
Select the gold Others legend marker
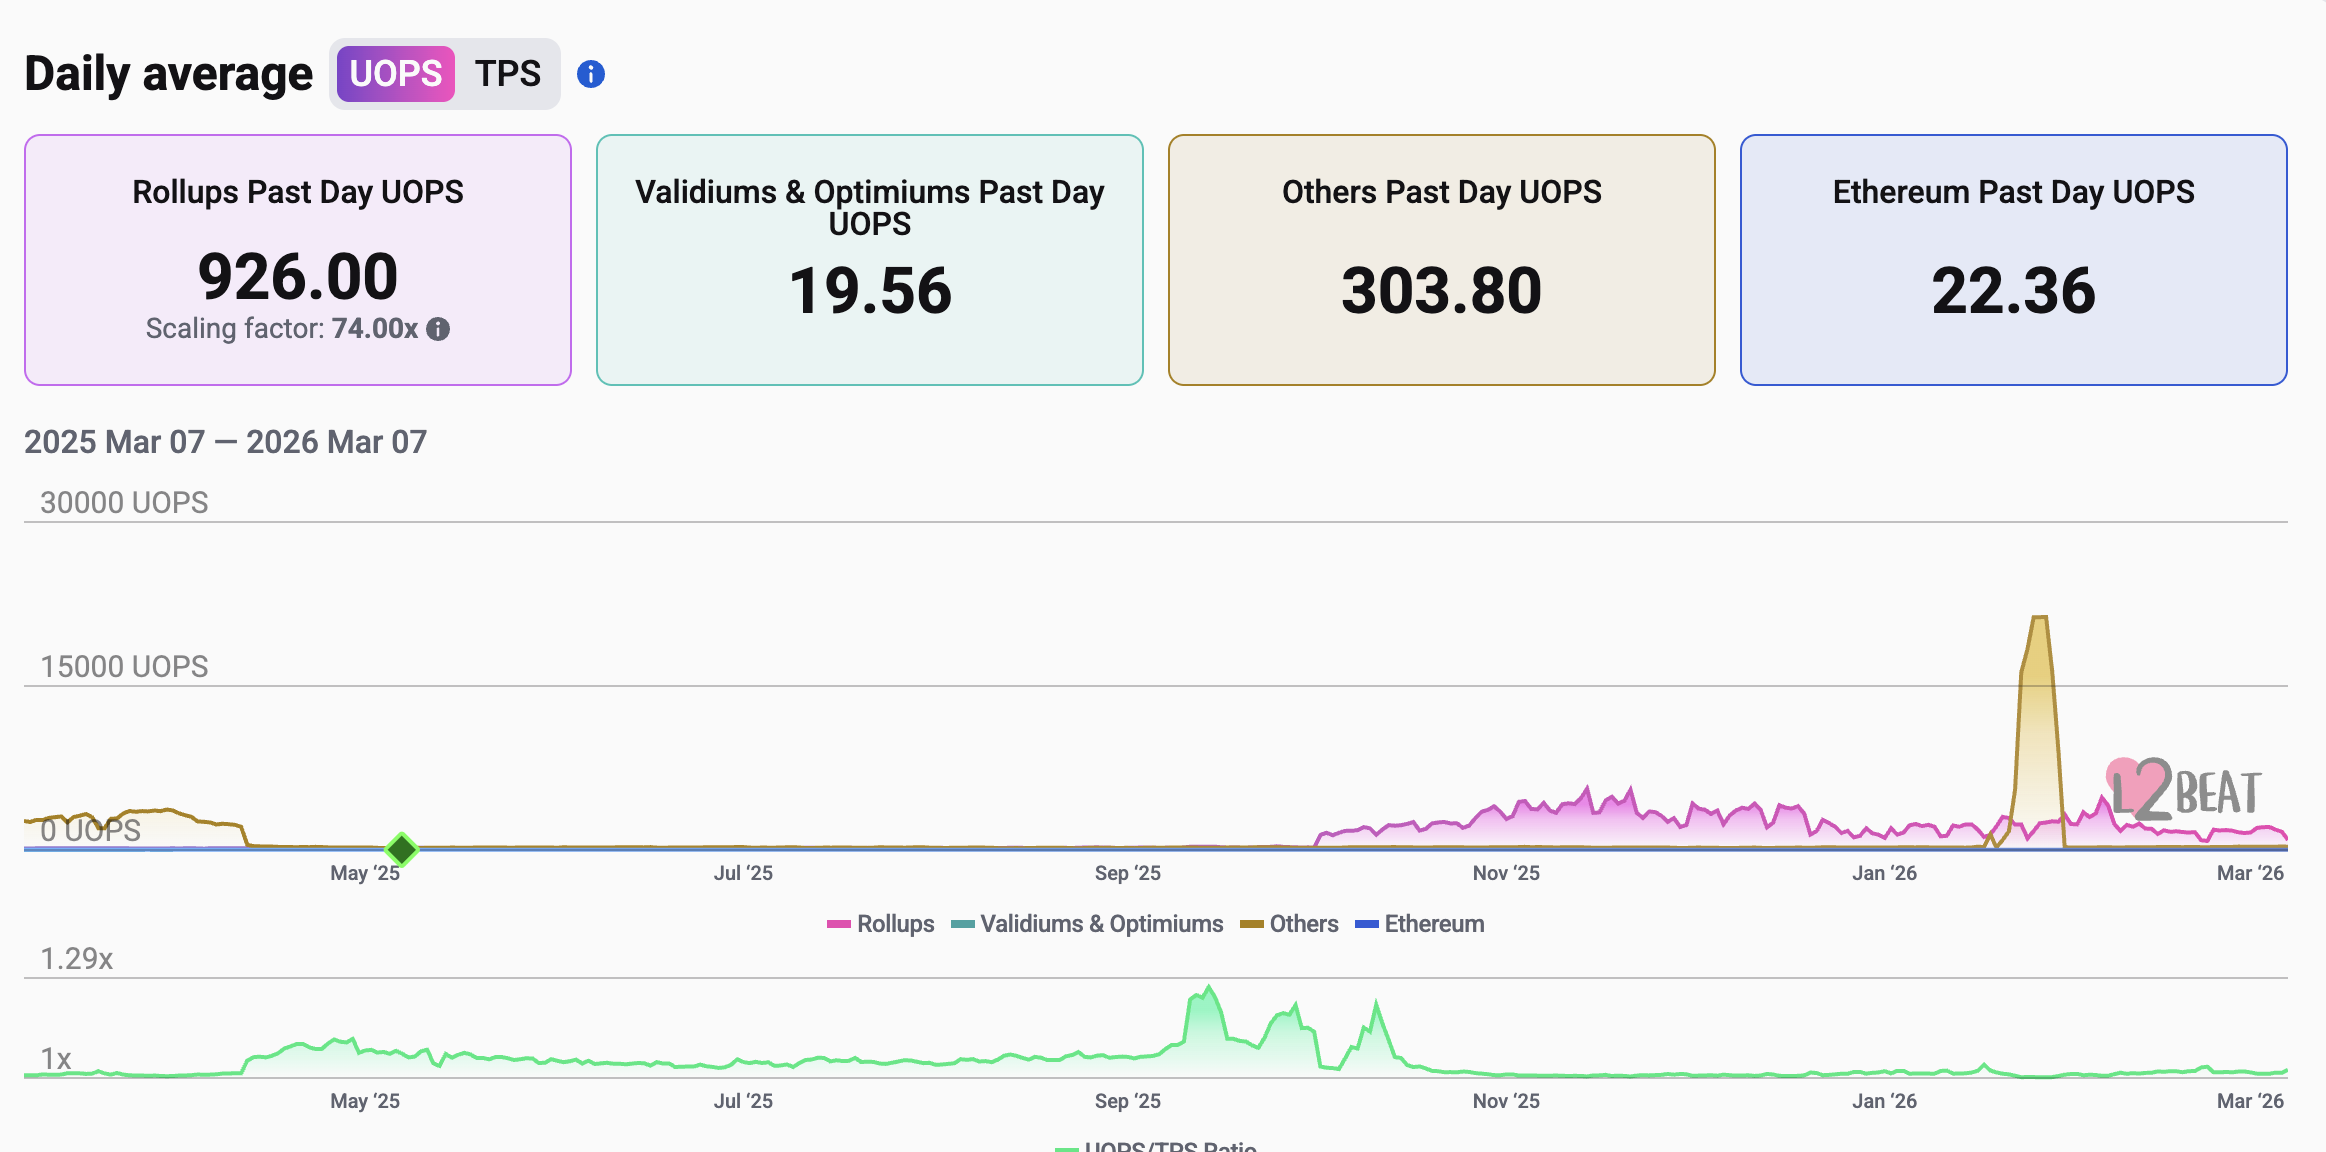(x=1251, y=923)
